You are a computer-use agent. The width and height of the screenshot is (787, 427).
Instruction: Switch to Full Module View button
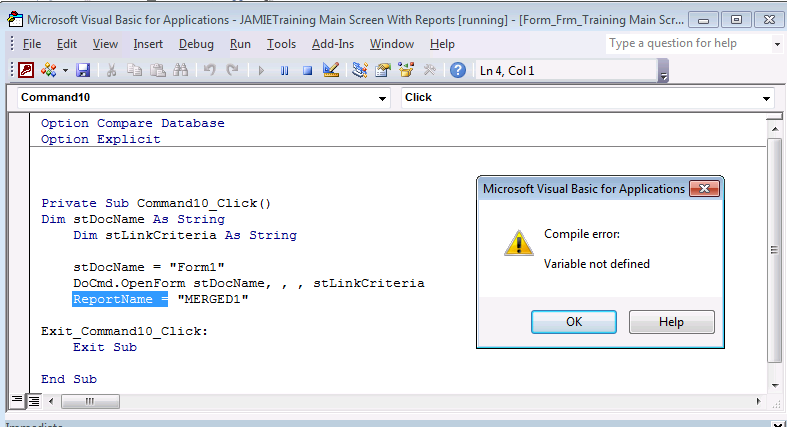[x=34, y=401]
